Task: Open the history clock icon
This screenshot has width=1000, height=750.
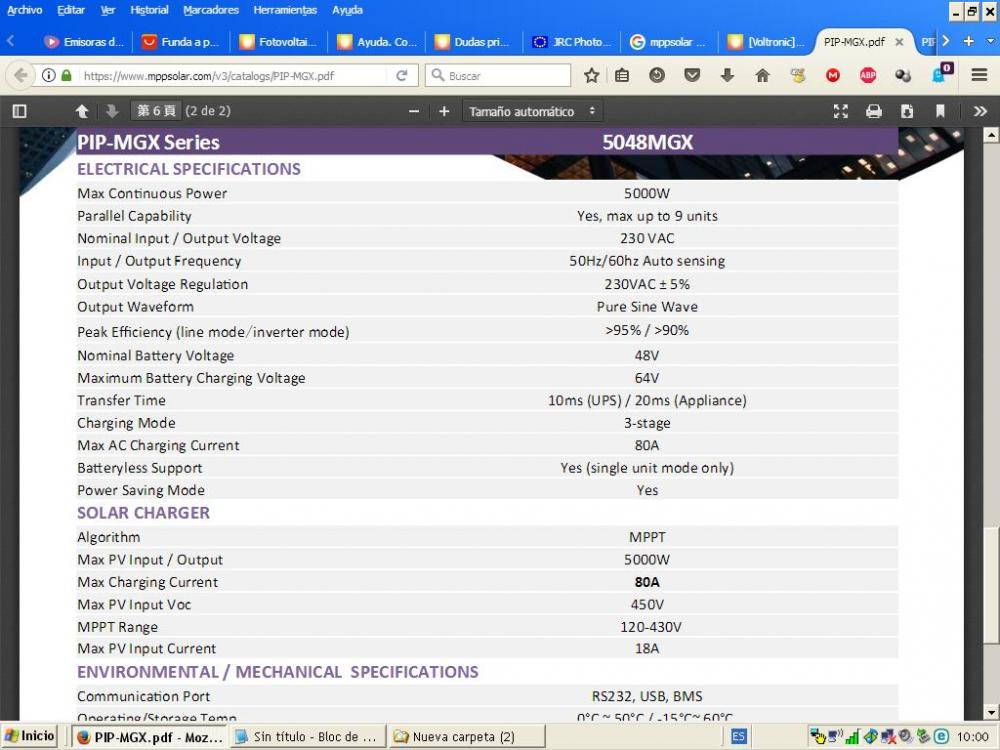Action: click(657, 75)
